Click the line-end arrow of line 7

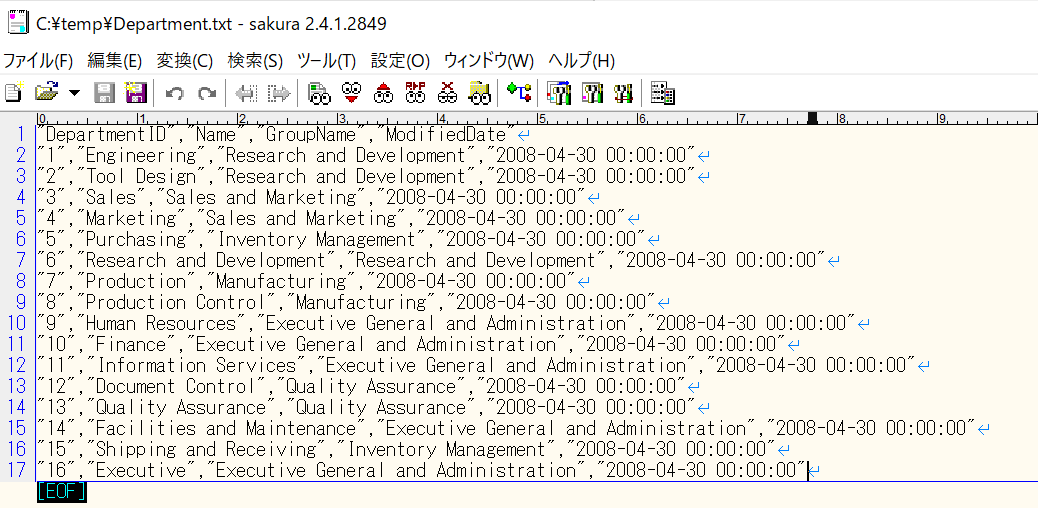pos(834,261)
